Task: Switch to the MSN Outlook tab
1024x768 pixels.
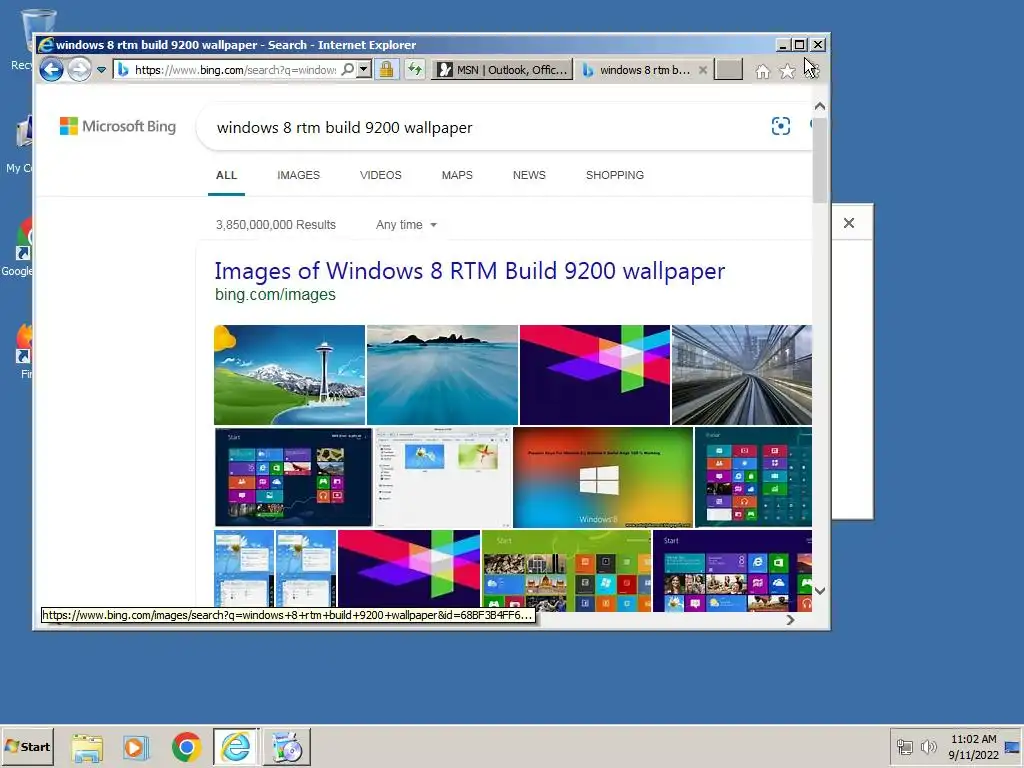Action: coord(502,70)
